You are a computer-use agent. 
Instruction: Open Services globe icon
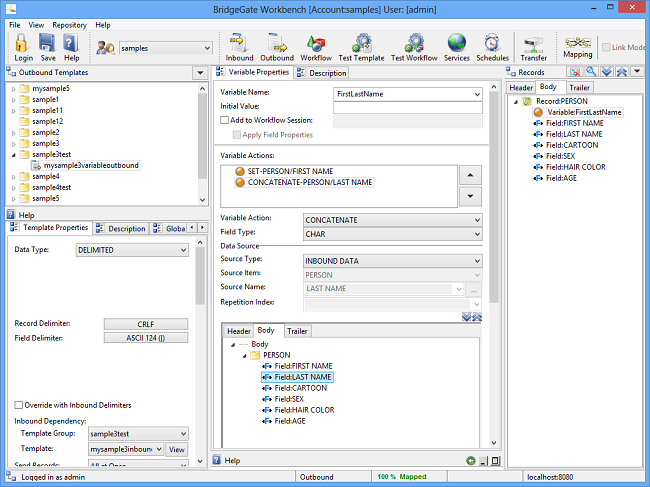[456, 48]
